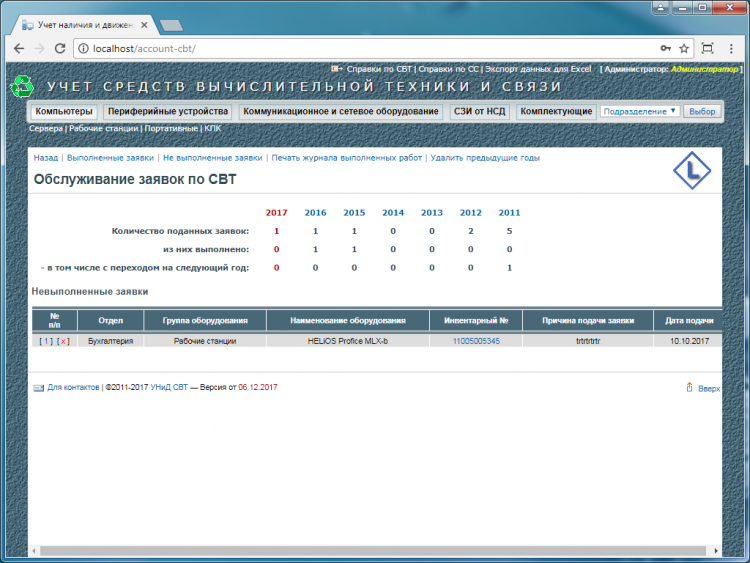Select year 2015

354,213
